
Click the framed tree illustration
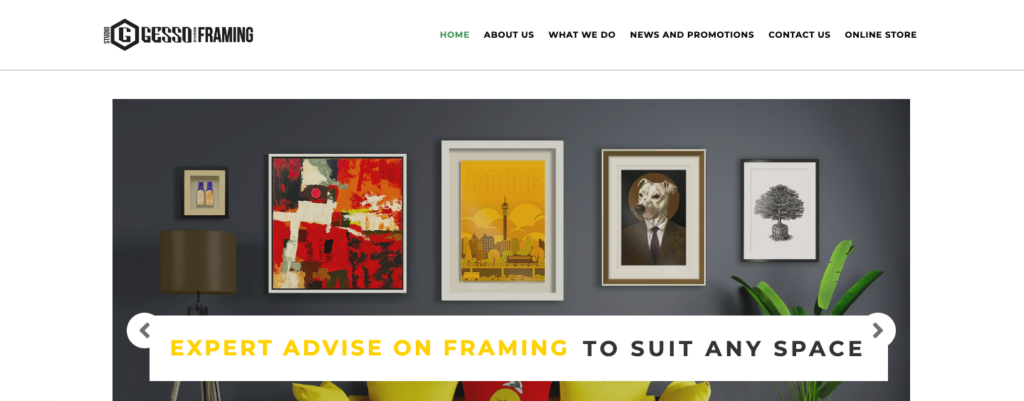[780, 210]
